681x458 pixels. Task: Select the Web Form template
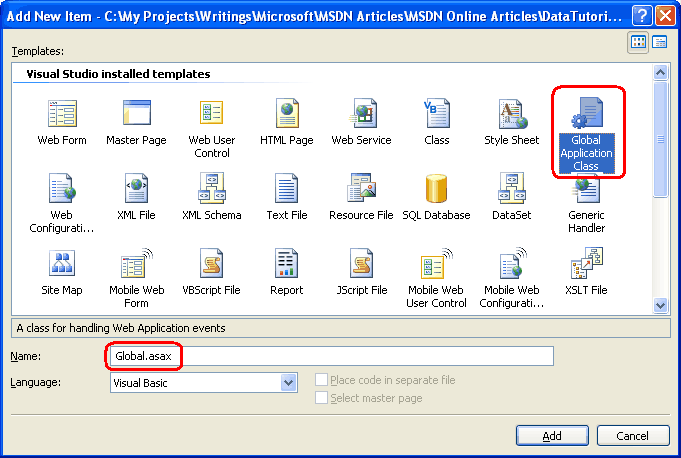pyautogui.click(x=62, y=122)
